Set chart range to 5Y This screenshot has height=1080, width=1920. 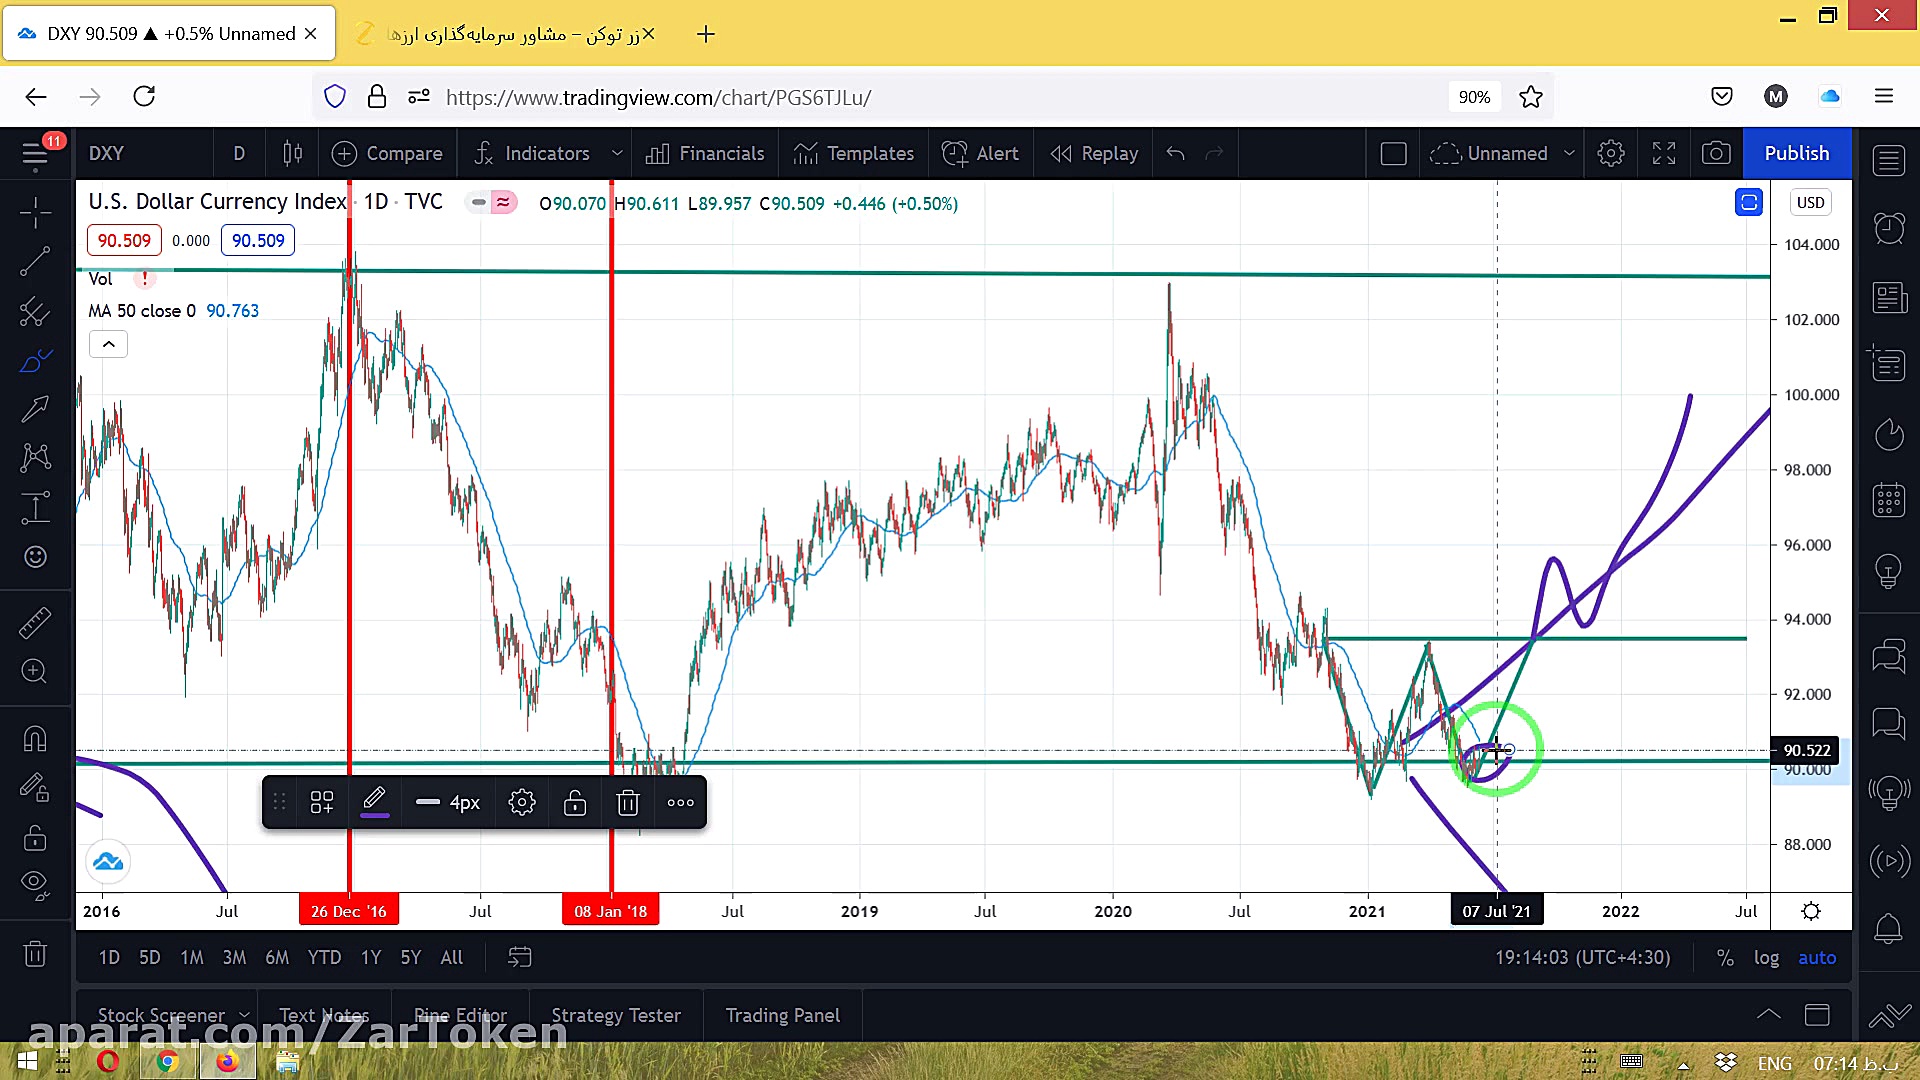point(410,957)
